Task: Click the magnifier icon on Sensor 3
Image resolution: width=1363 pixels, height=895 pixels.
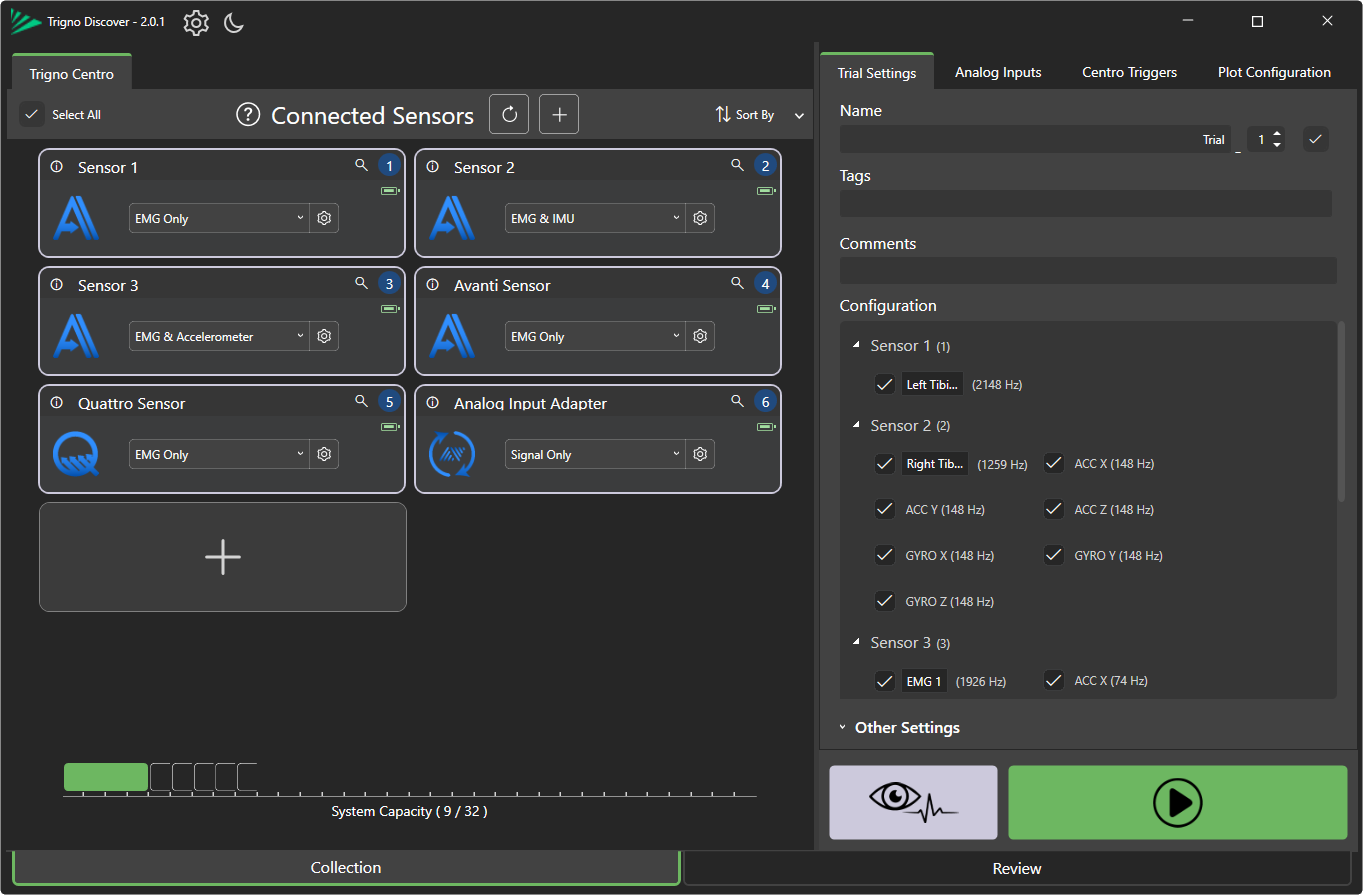Action: click(x=362, y=284)
